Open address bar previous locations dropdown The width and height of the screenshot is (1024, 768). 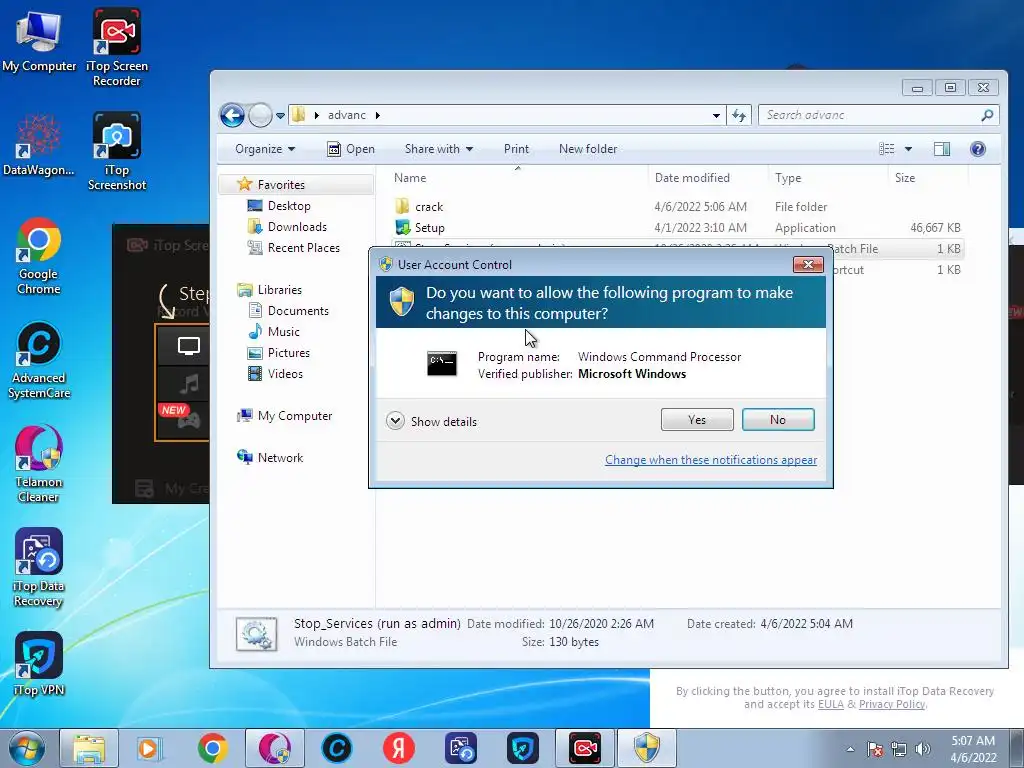point(716,116)
